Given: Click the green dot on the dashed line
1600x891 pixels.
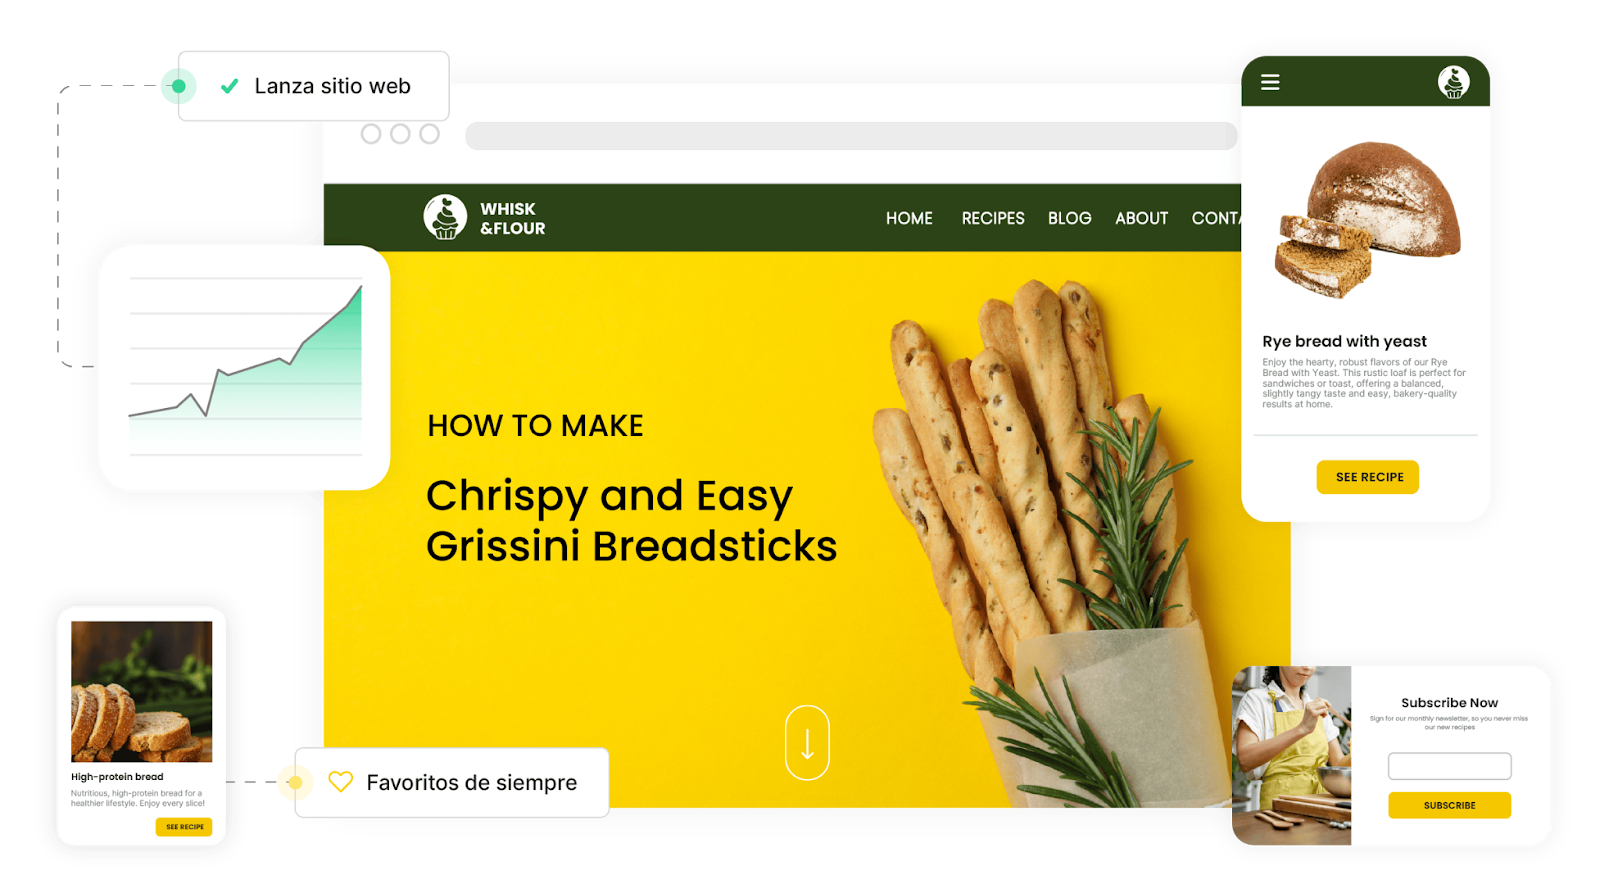Looking at the screenshot, I should tap(178, 86).
